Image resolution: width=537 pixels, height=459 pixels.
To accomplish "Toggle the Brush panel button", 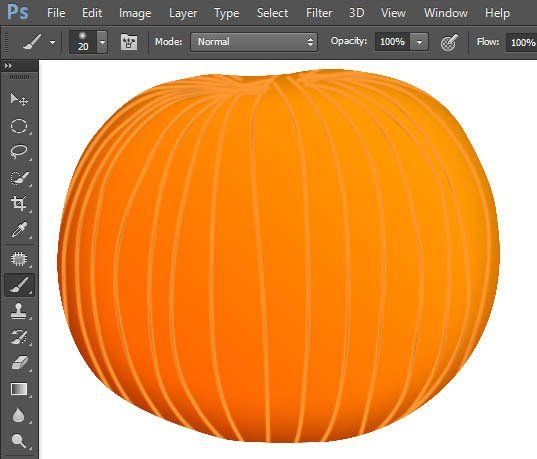I will [x=129, y=42].
